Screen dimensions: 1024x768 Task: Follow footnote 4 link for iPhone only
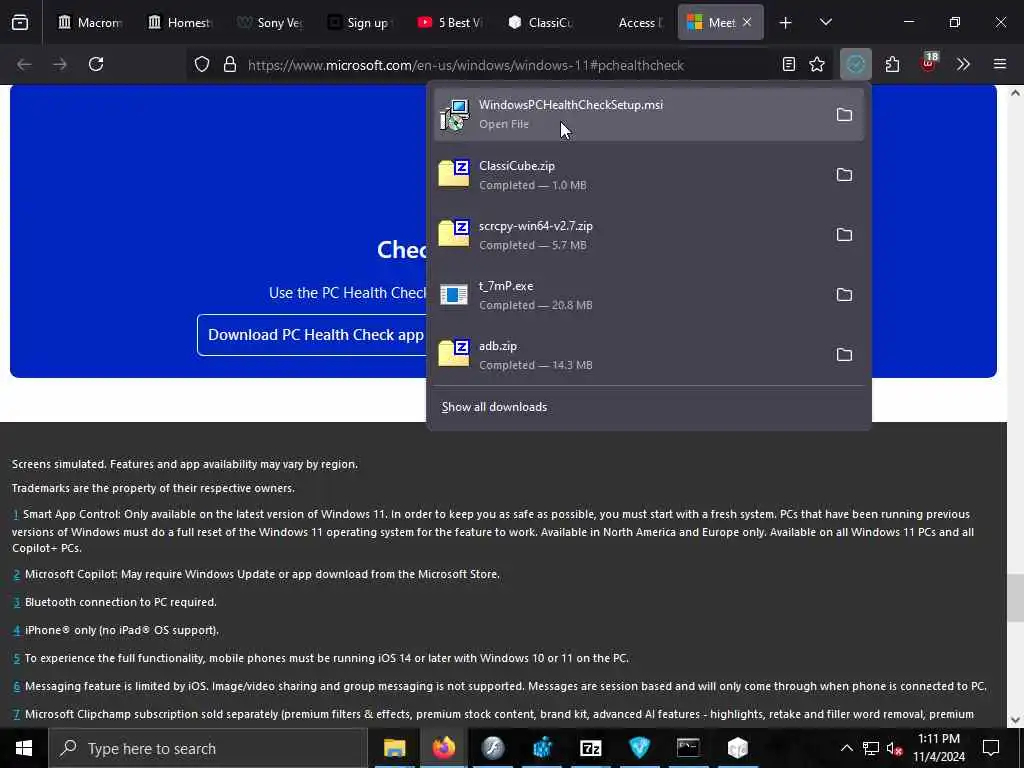pos(16,630)
